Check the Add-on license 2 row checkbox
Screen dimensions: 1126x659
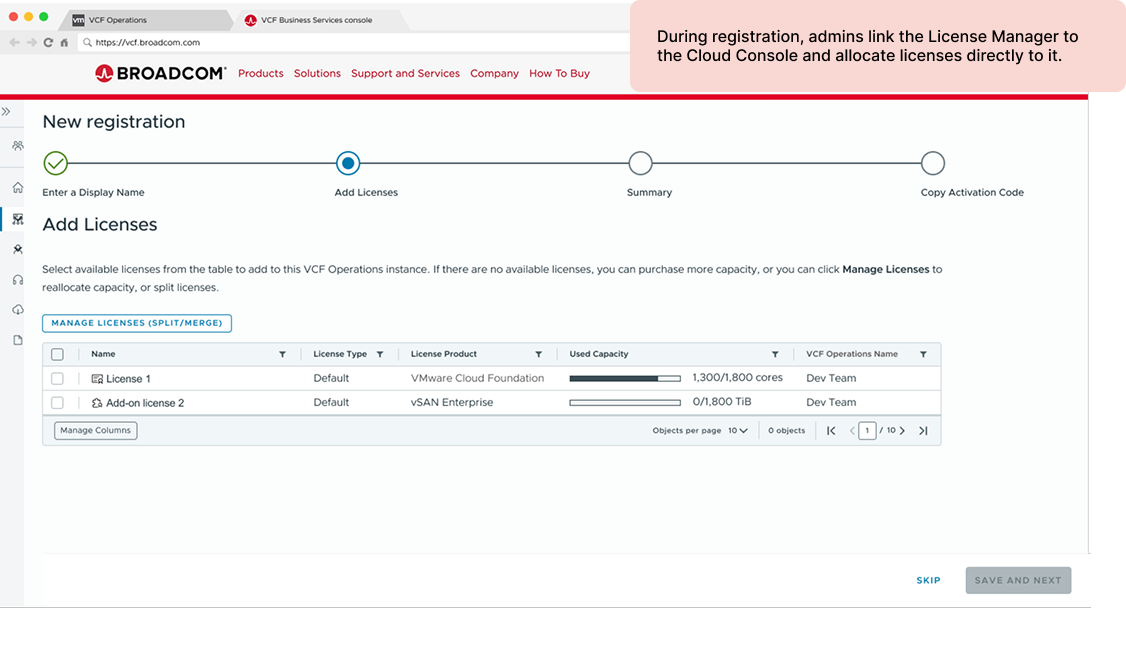pyautogui.click(x=57, y=403)
